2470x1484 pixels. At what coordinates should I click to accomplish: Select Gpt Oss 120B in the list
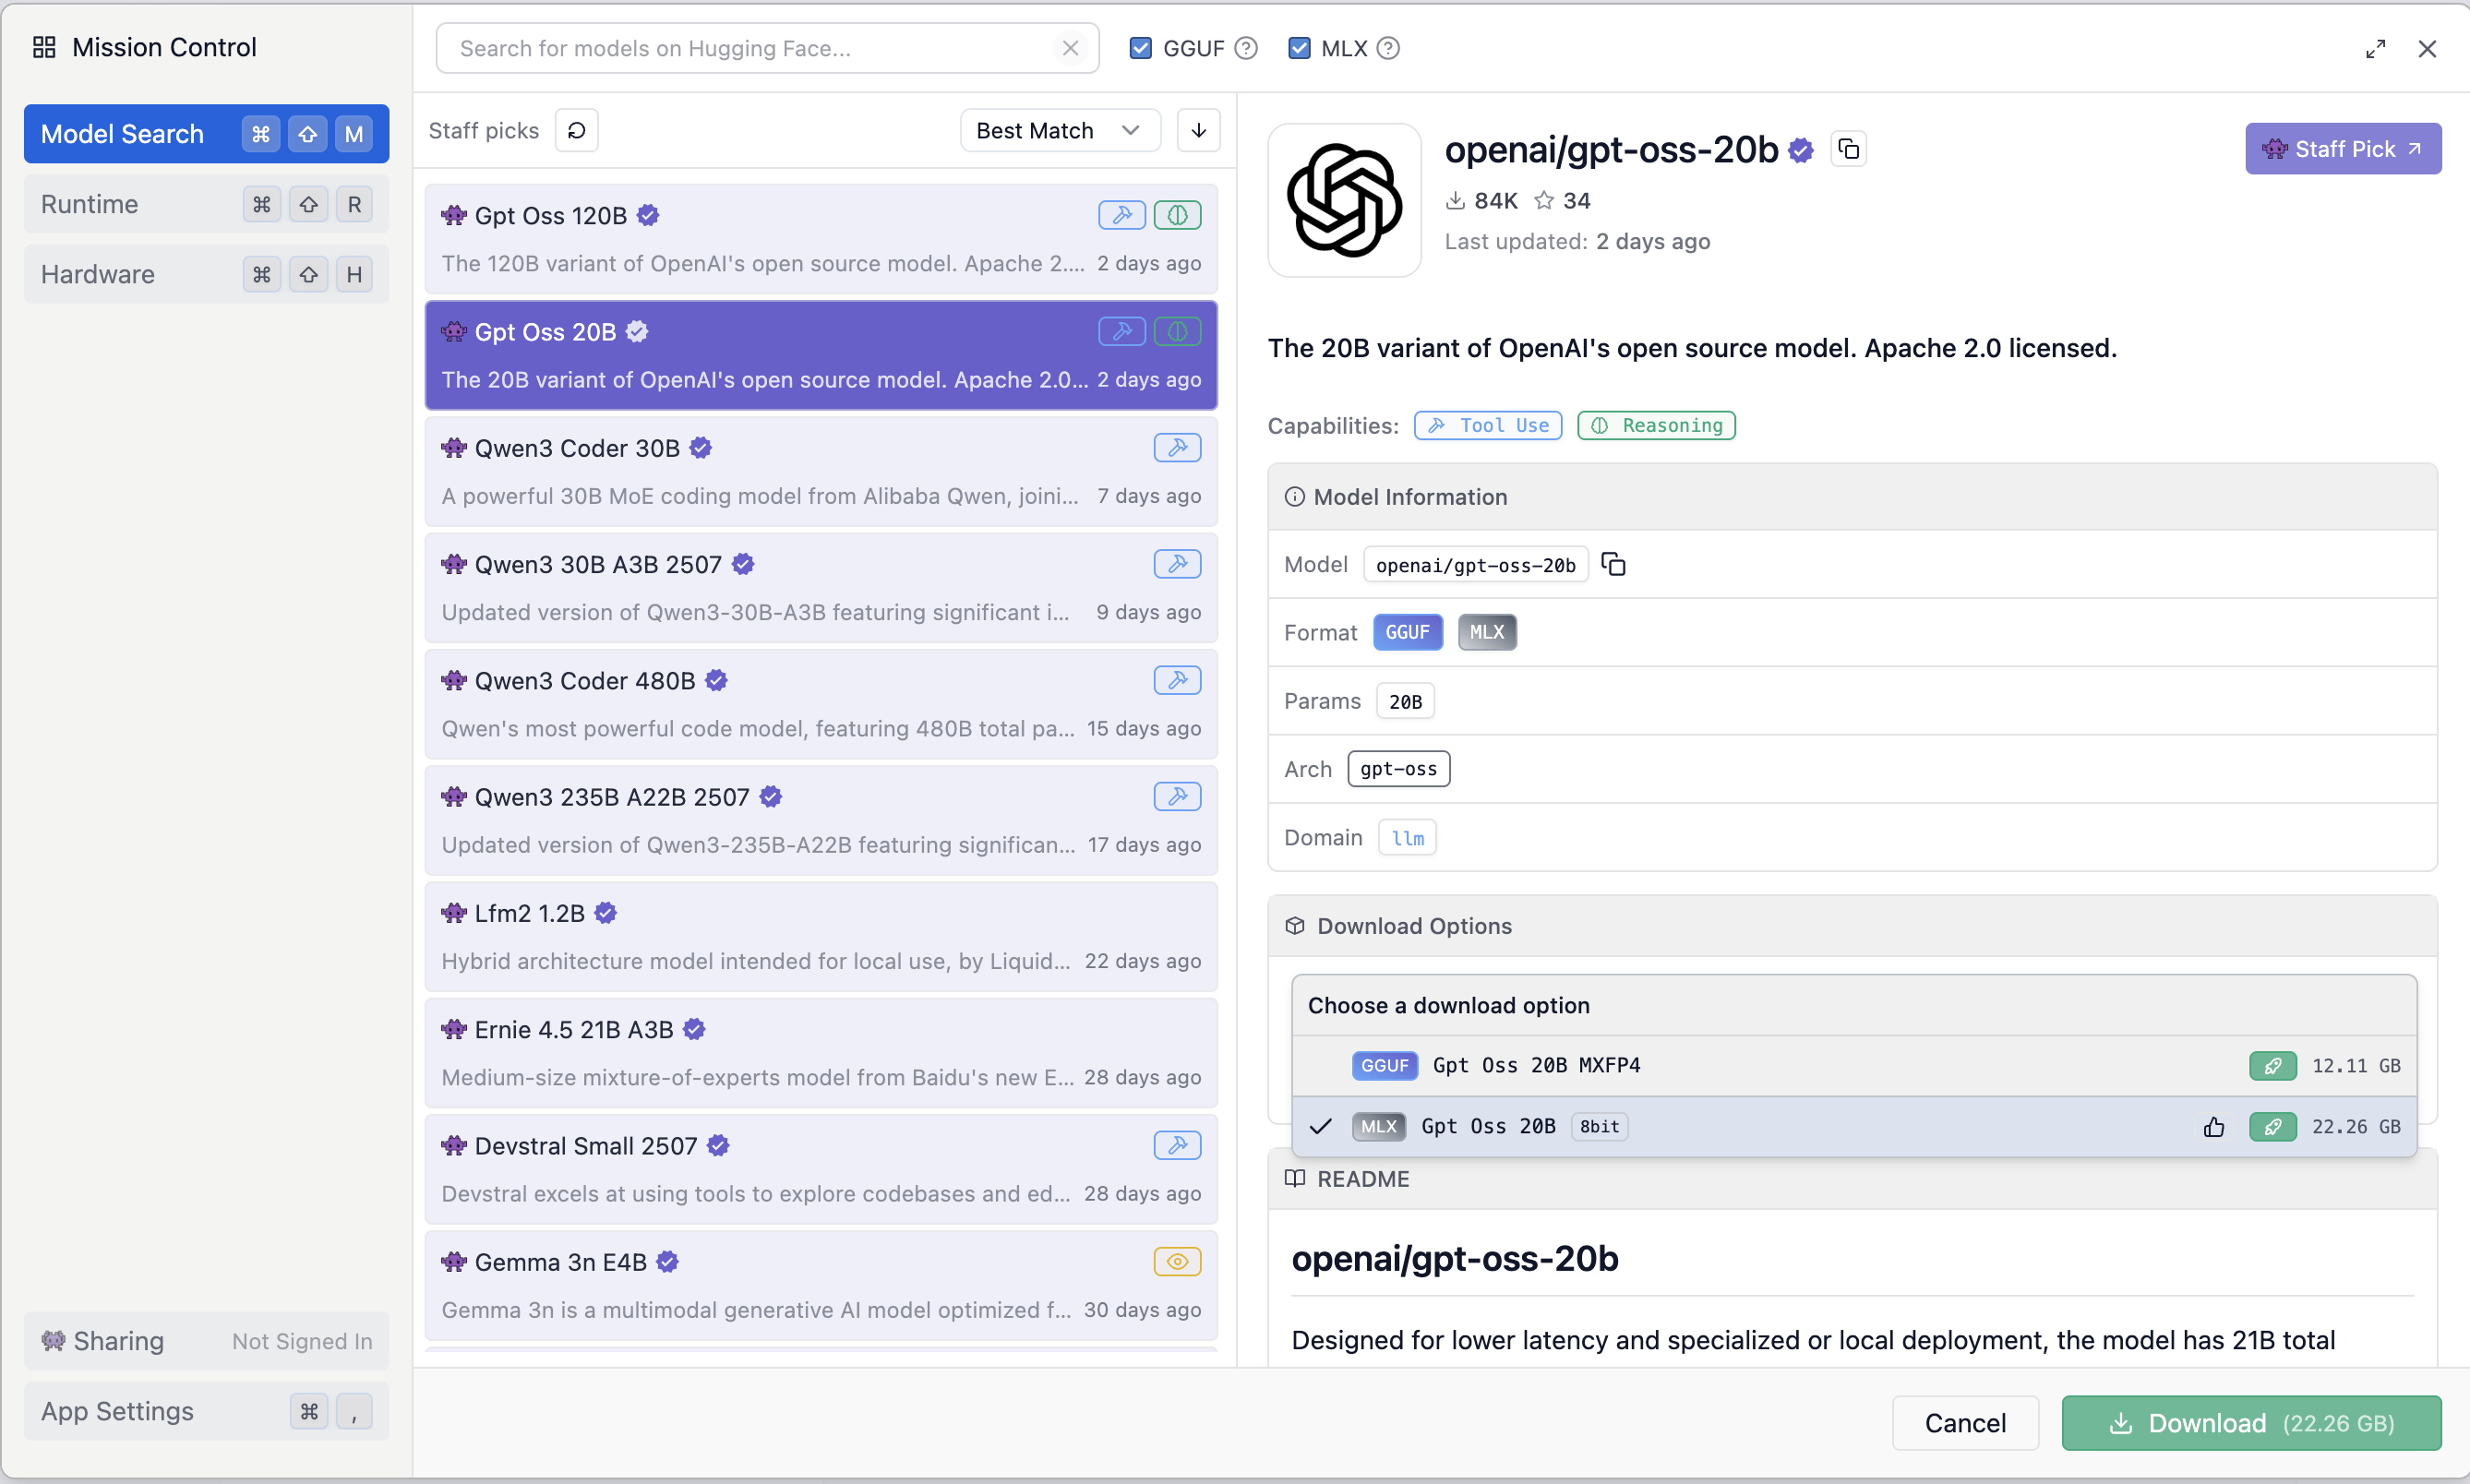point(820,239)
